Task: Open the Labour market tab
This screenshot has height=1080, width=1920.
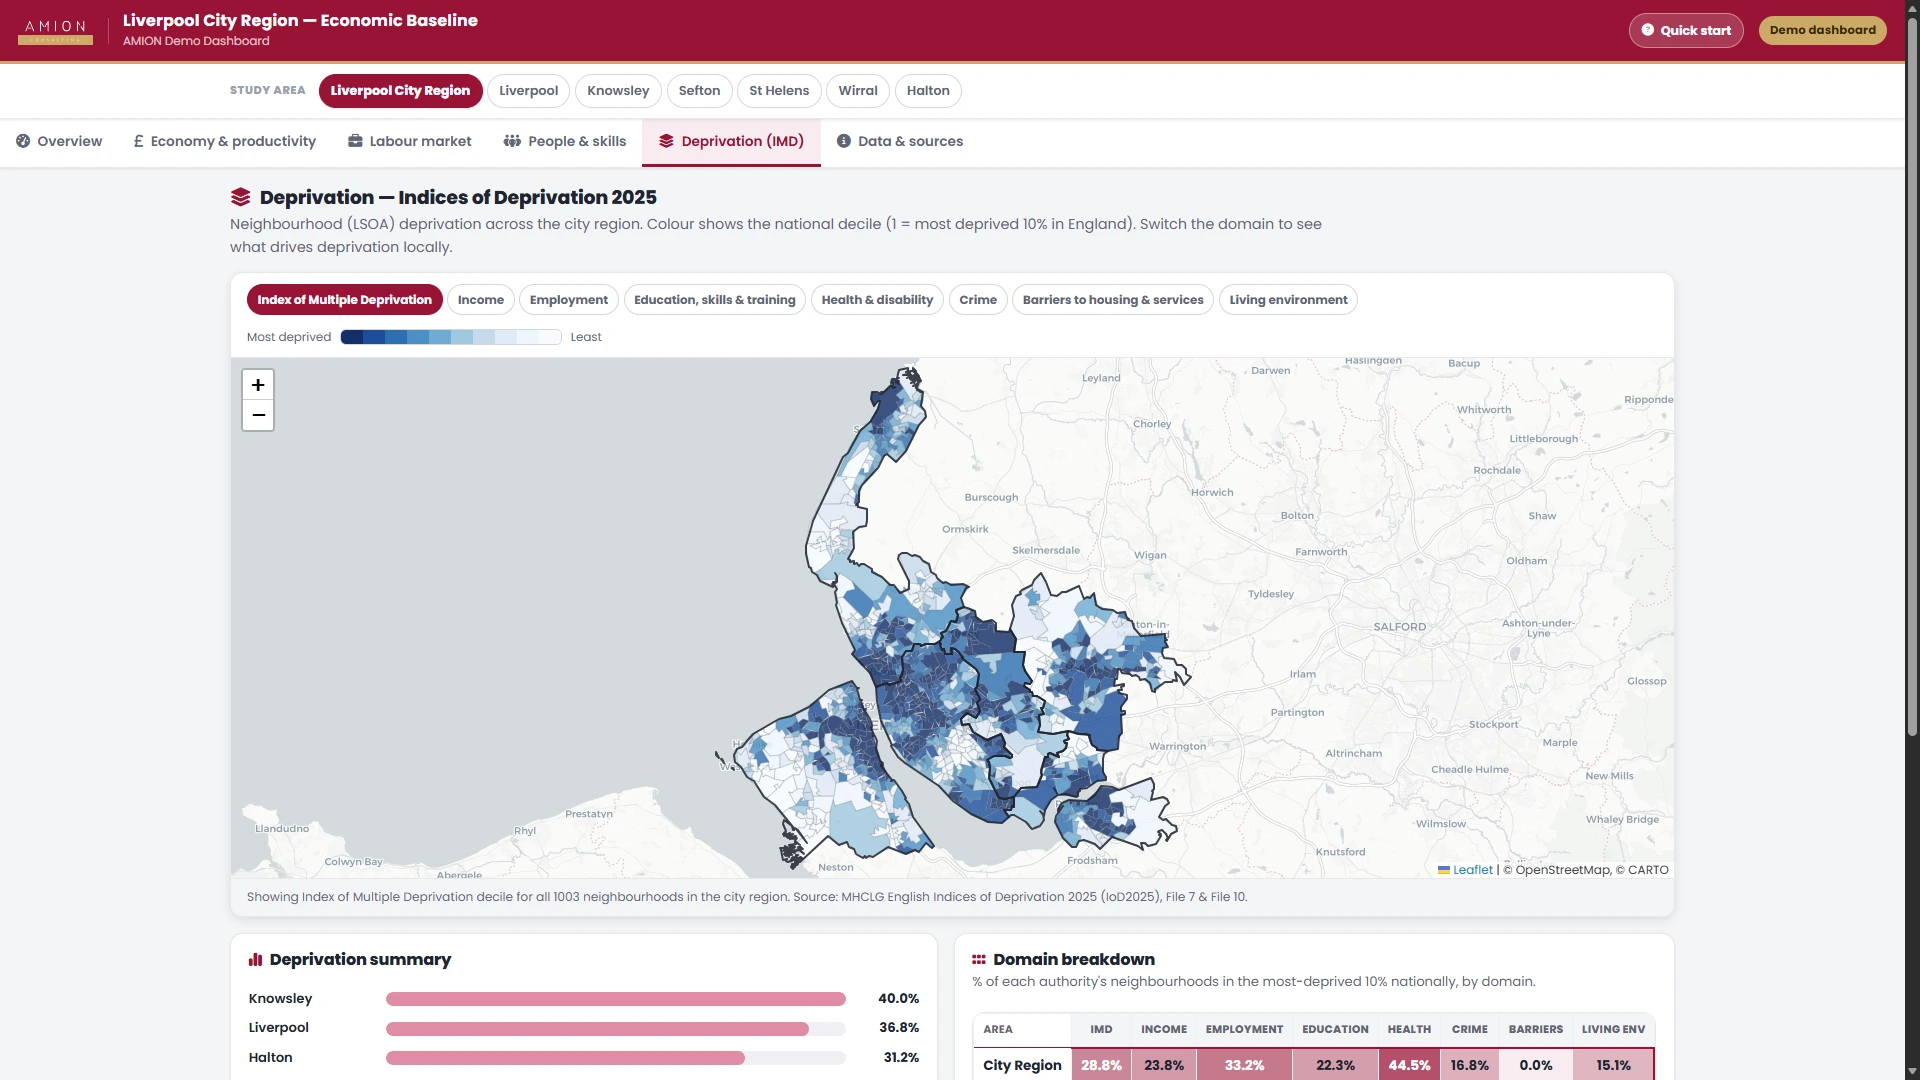Action: tap(410, 141)
